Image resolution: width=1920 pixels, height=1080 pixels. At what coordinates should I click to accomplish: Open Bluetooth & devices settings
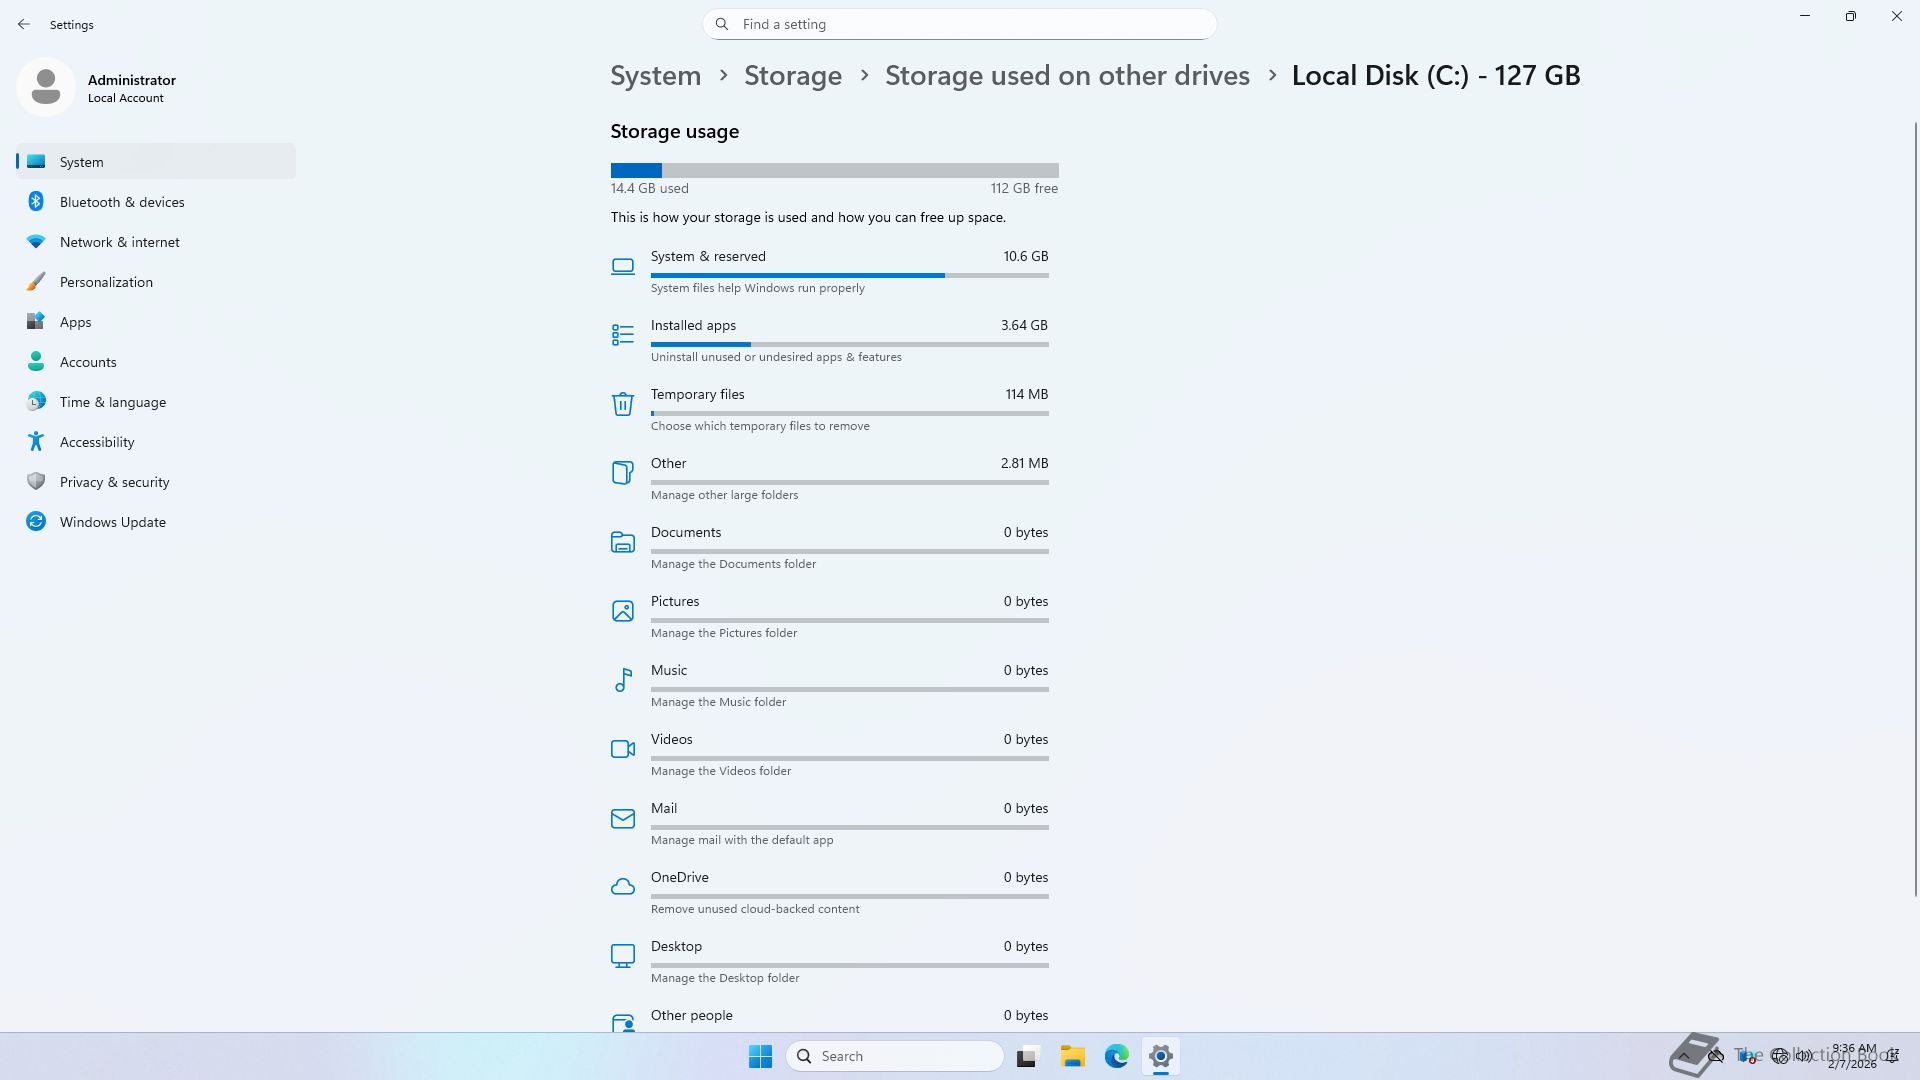pos(122,202)
